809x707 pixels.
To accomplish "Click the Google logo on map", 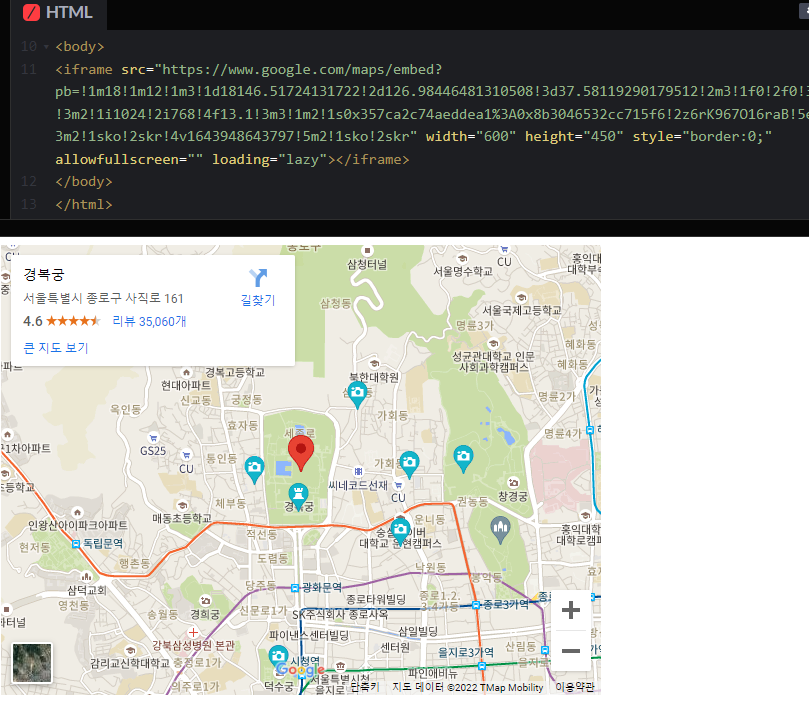I will [x=300, y=670].
